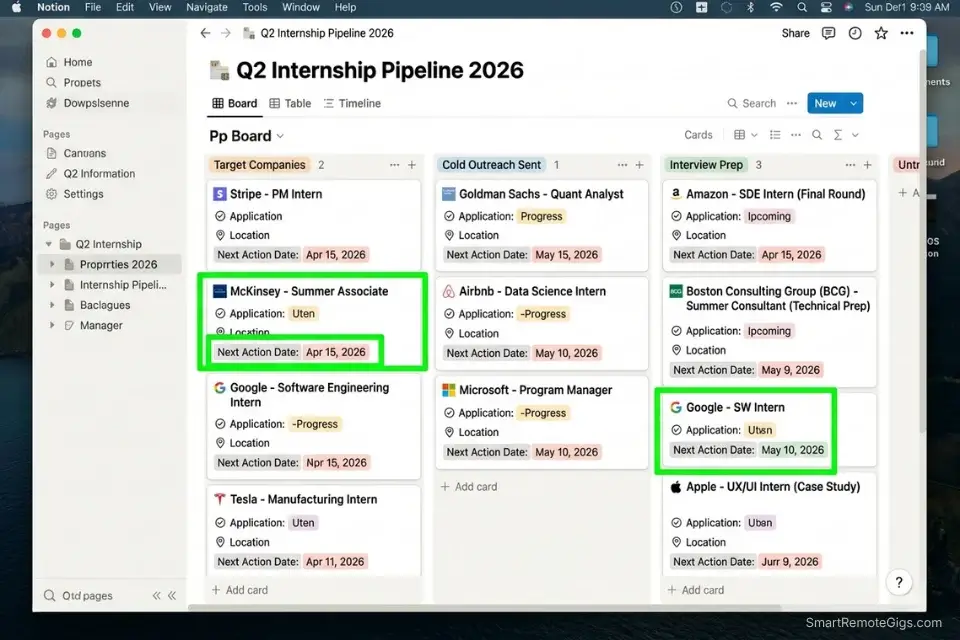Expand the Manager tree item
The height and width of the screenshot is (640, 960).
(51, 325)
